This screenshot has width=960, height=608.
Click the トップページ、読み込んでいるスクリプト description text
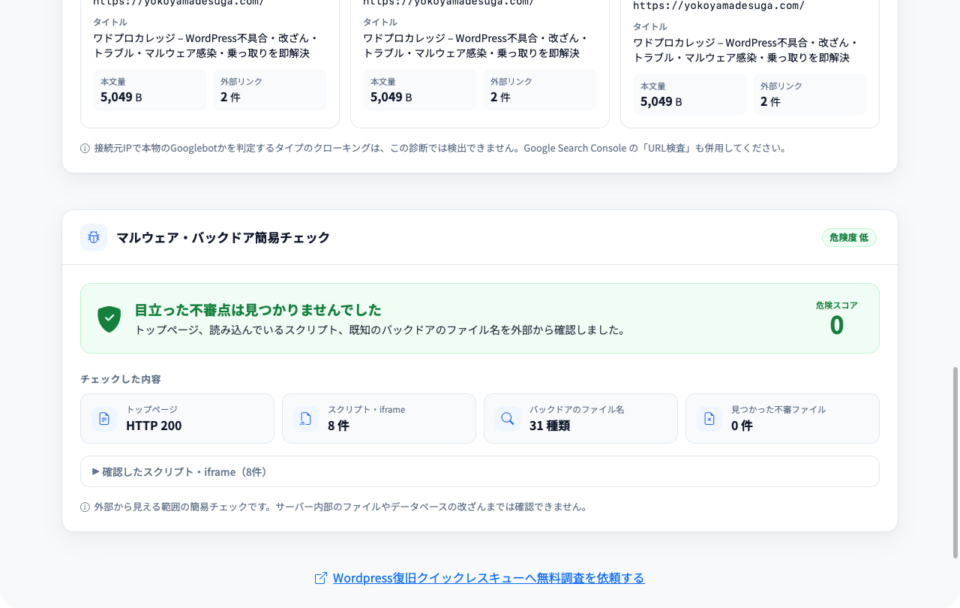(380, 330)
